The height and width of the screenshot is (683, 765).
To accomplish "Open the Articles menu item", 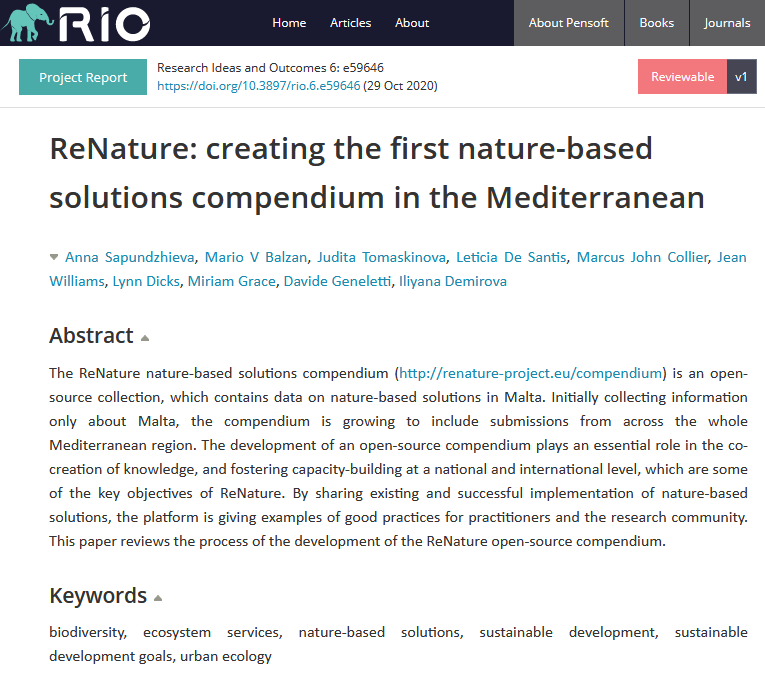I will [x=350, y=23].
